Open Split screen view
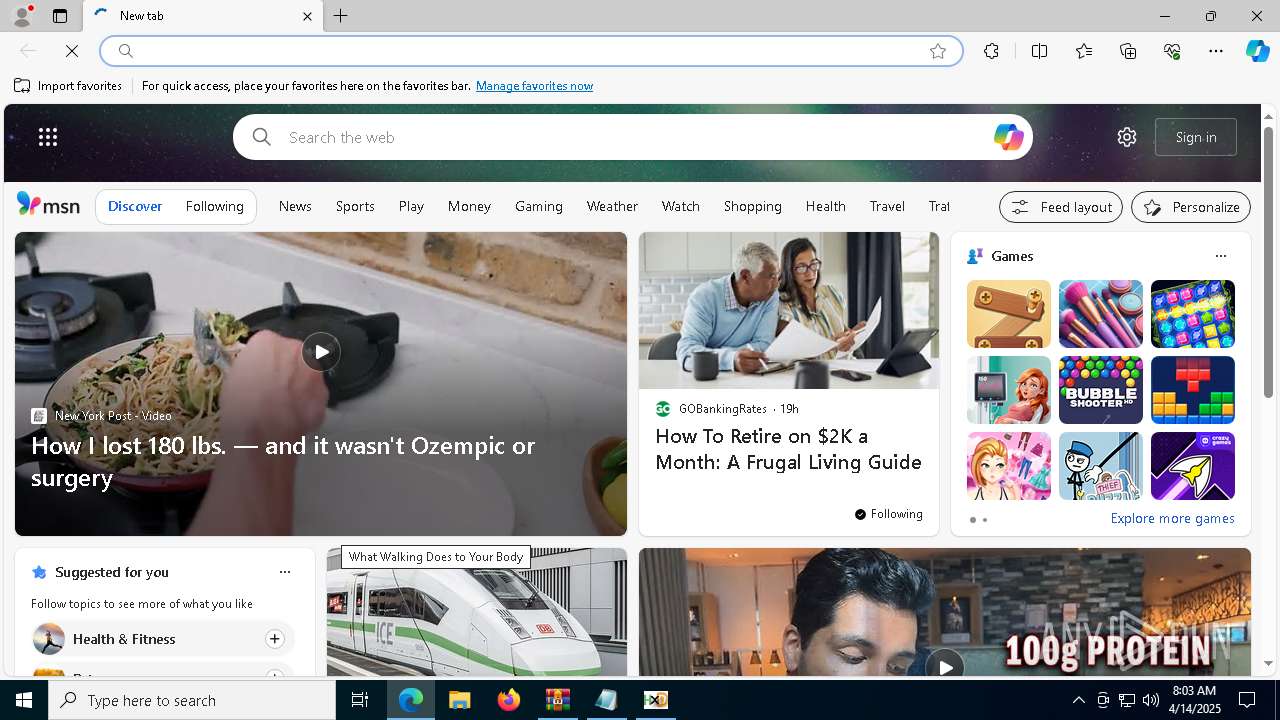Screen dimensions: 1280x720 click(x=1039, y=51)
